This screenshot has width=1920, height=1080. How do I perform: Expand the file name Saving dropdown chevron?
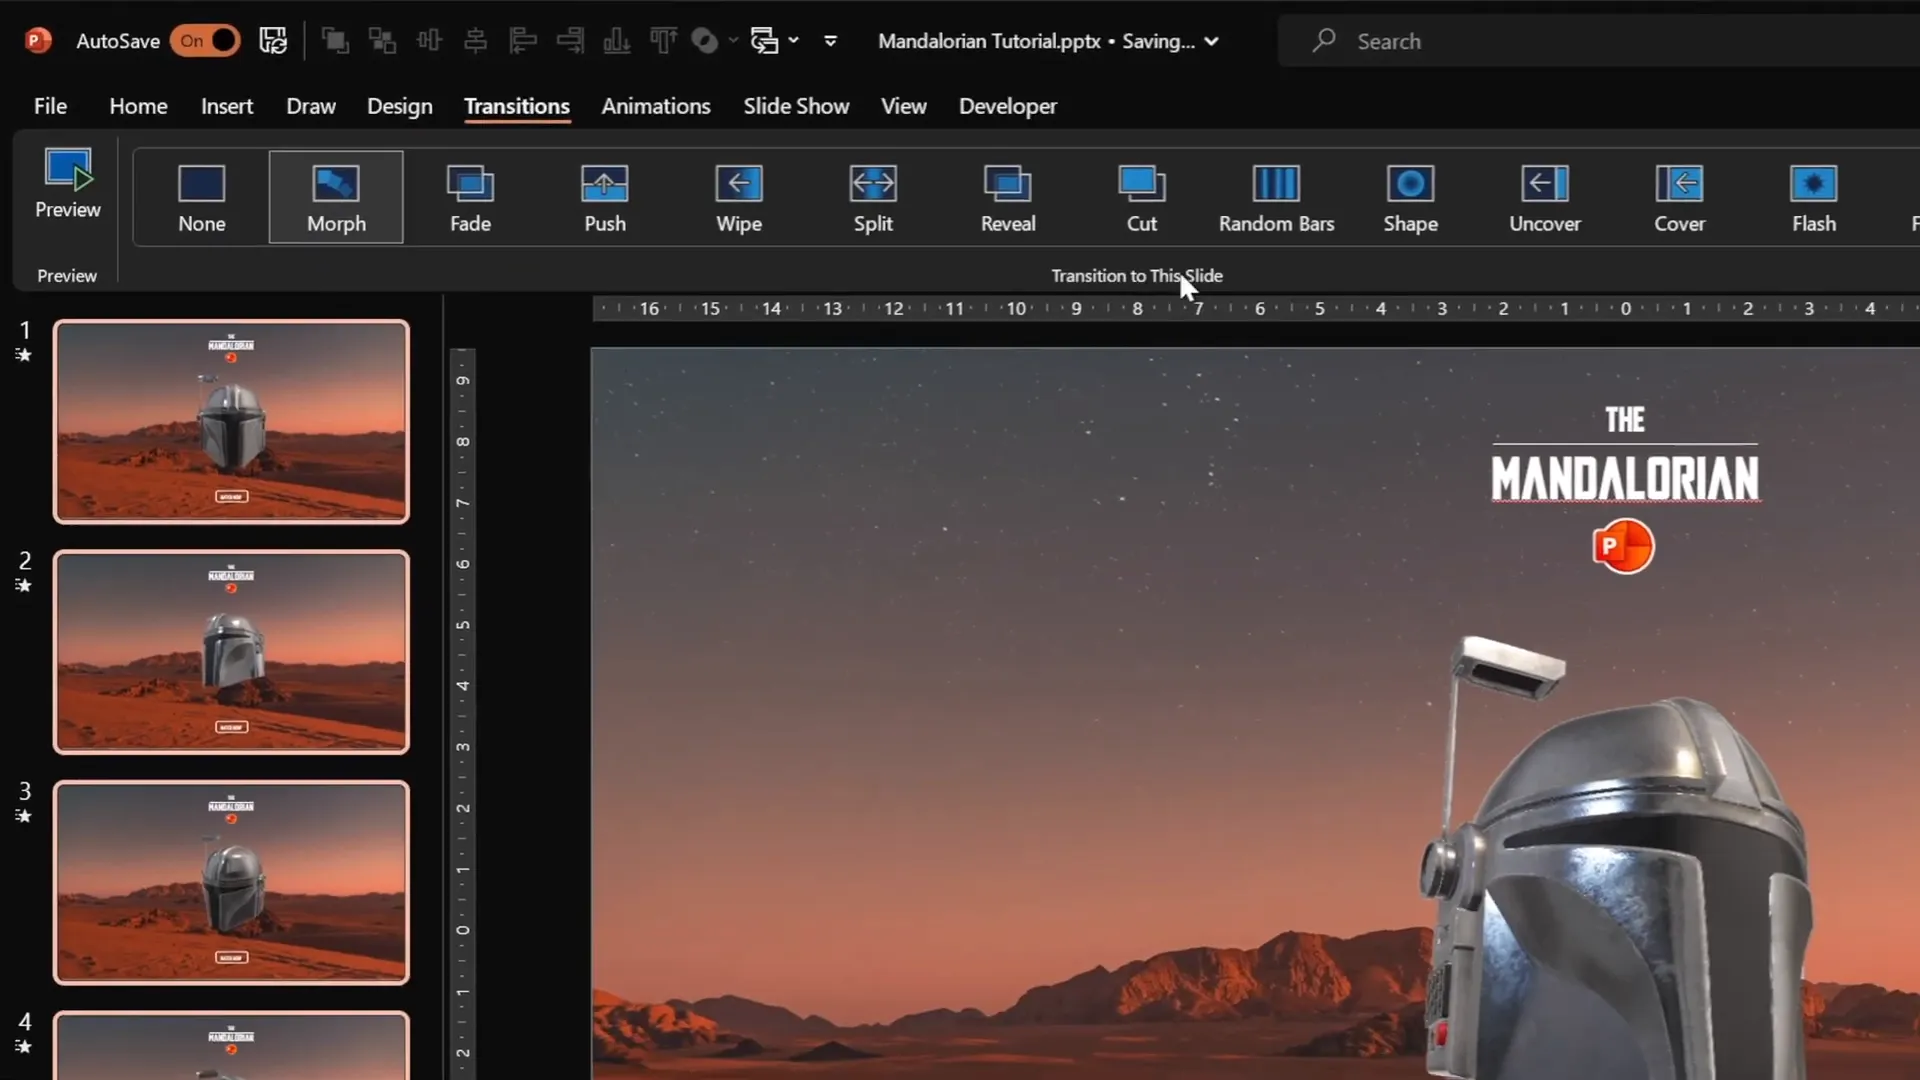(x=1212, y=42)
